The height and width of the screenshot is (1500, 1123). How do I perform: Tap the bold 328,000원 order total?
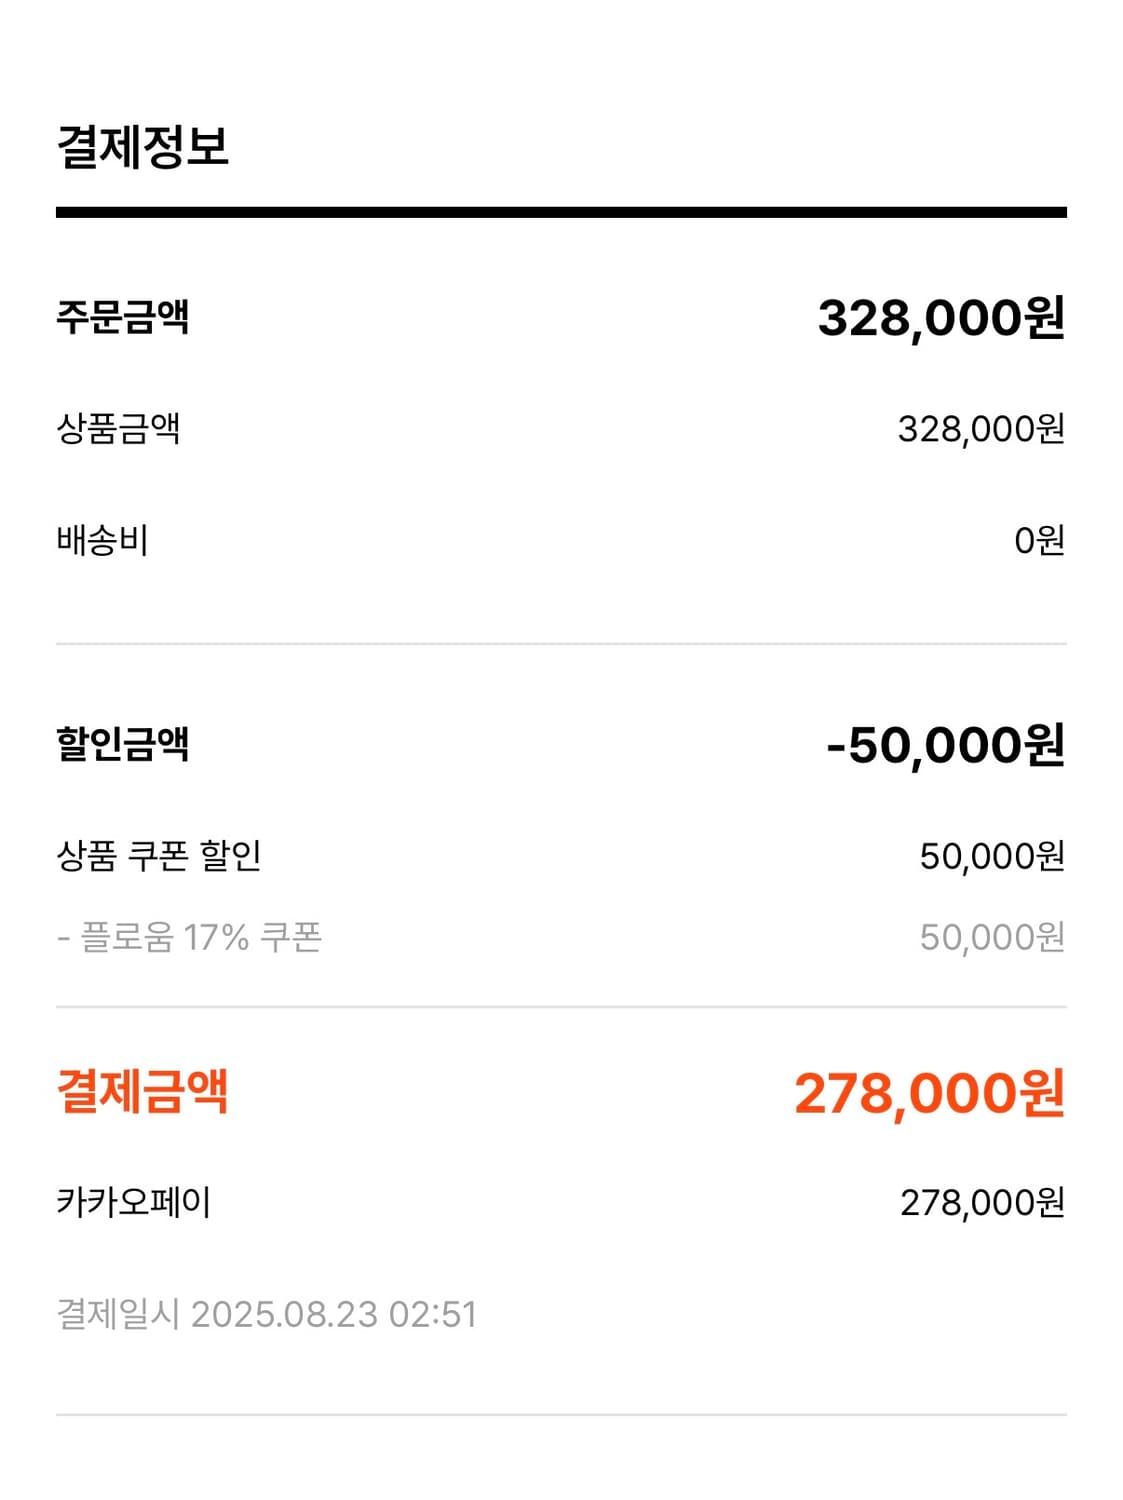[941, 318]
